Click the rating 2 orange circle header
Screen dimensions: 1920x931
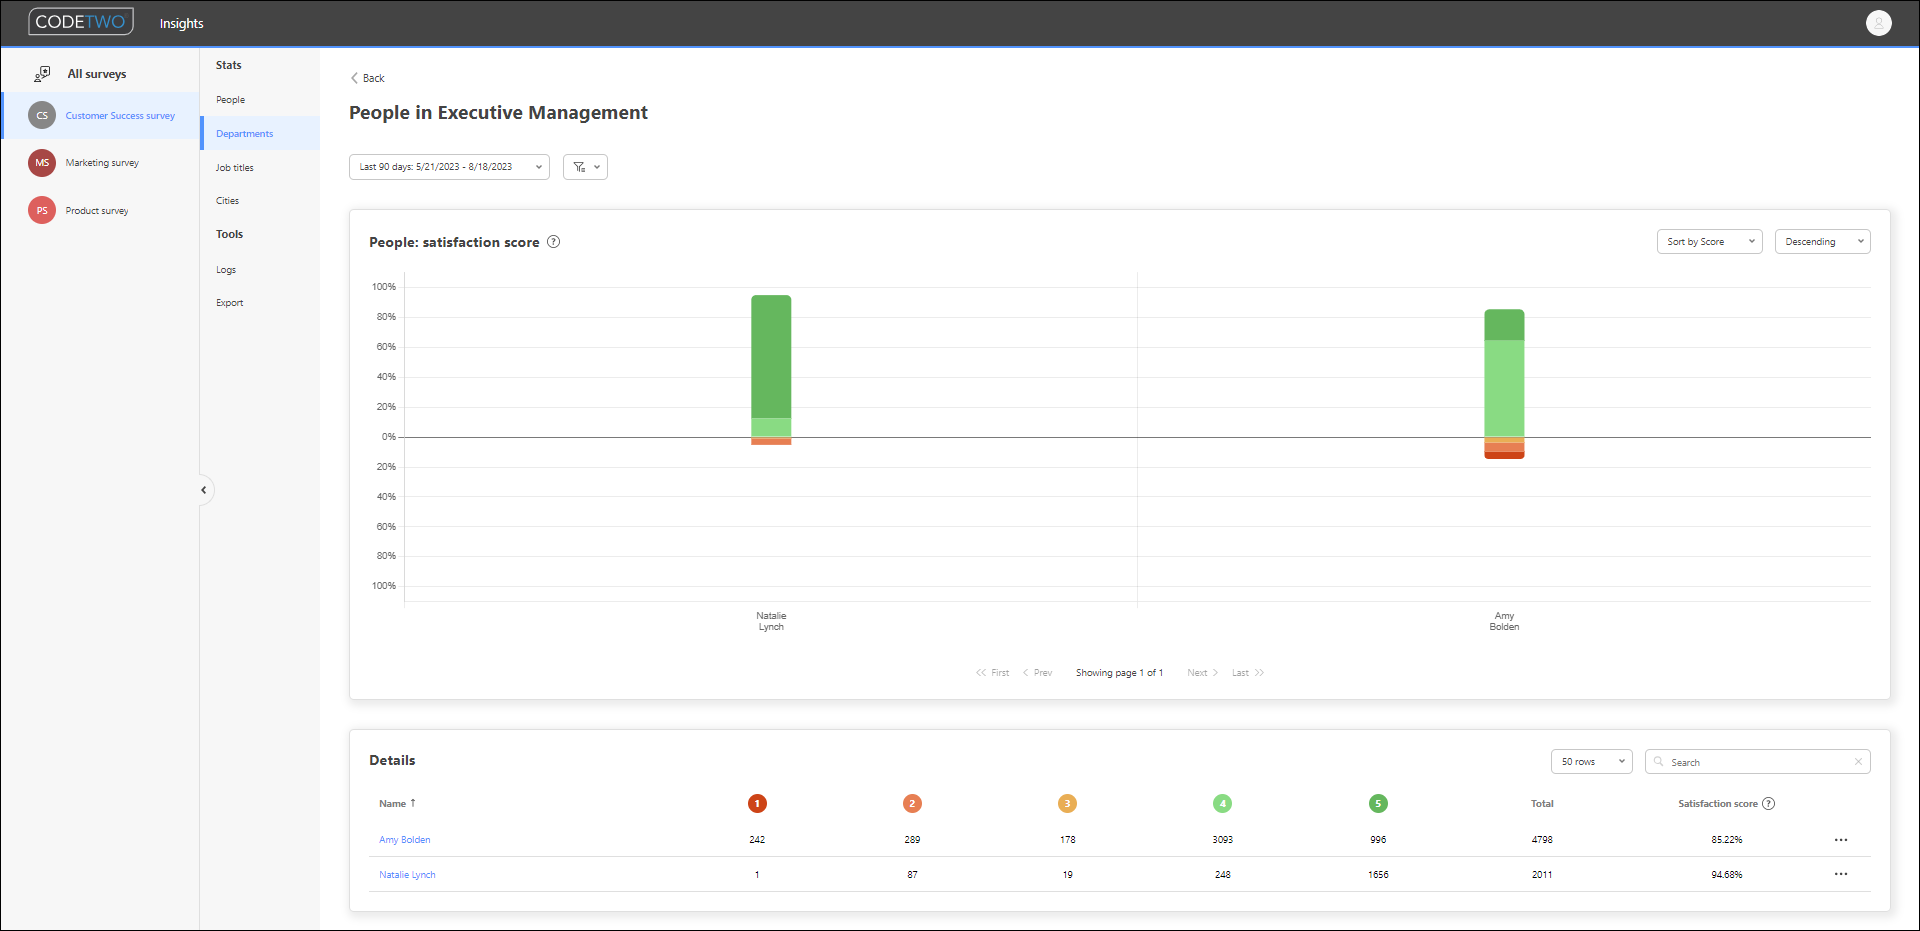(x=912, y=804)
